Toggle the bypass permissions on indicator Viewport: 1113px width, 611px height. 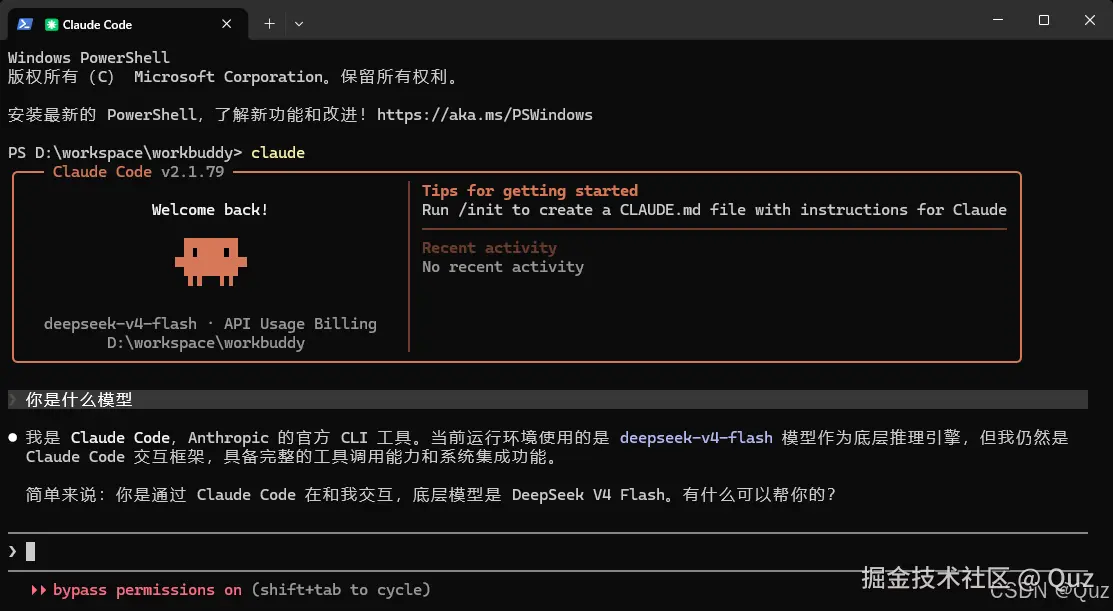pos(147,590)
